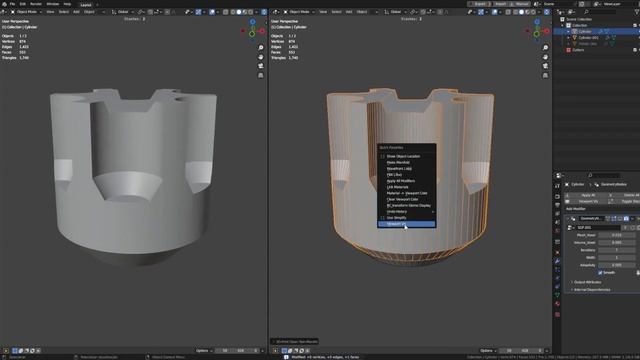The height and width of the screenshot is (360, 640).
Task: Click zoom magnifier icon in right viewport
Action: 545,48
